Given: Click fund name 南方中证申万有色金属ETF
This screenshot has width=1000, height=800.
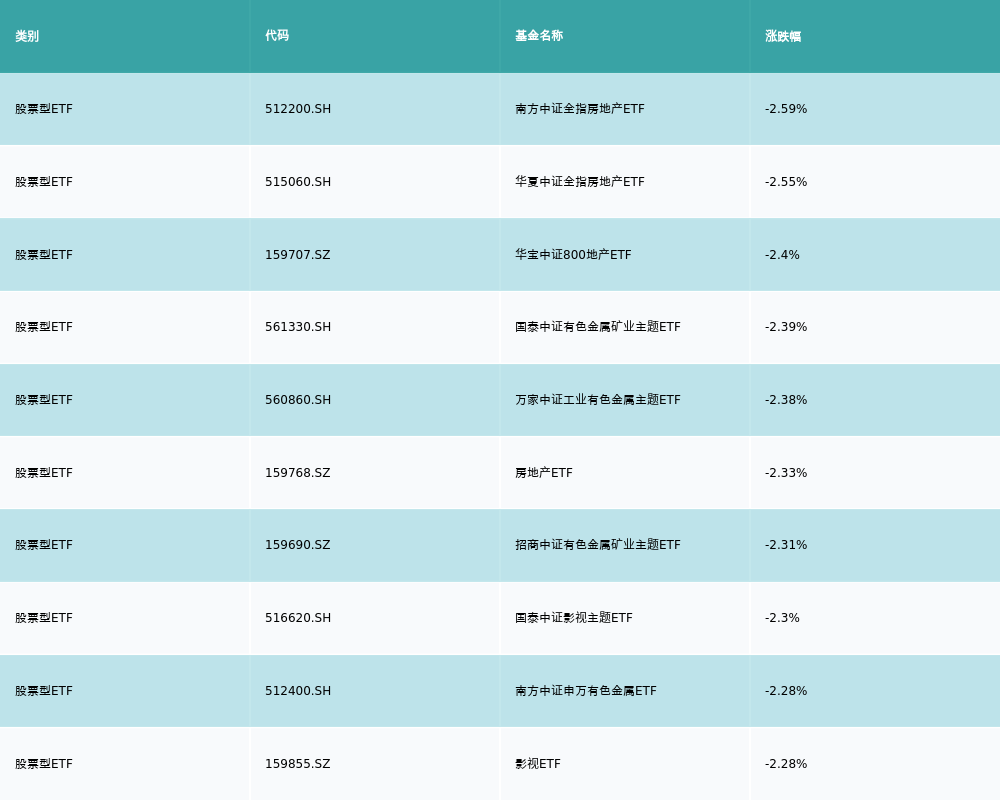Looking at the screenshot, I should (585, 691).
